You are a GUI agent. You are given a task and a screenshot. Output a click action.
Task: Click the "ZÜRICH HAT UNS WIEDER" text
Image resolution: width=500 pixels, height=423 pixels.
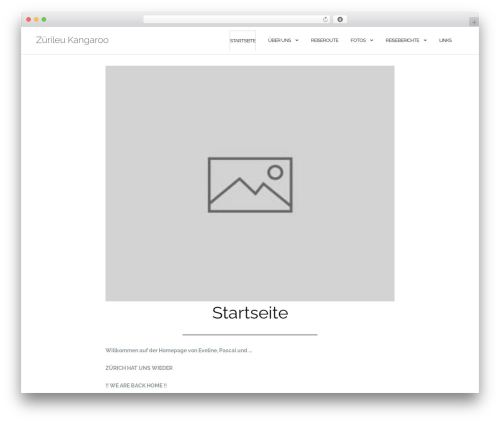coord(139,368)
